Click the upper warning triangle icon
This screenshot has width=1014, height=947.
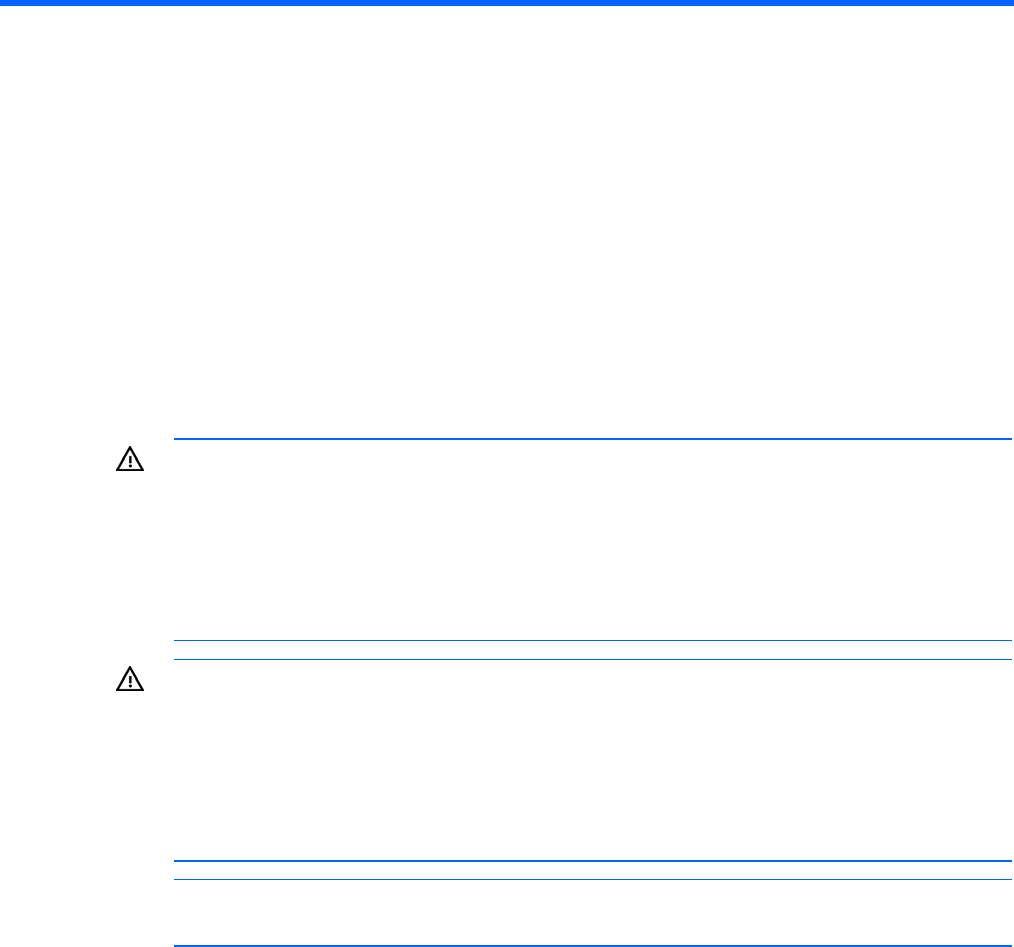click(x=131, y=460)
